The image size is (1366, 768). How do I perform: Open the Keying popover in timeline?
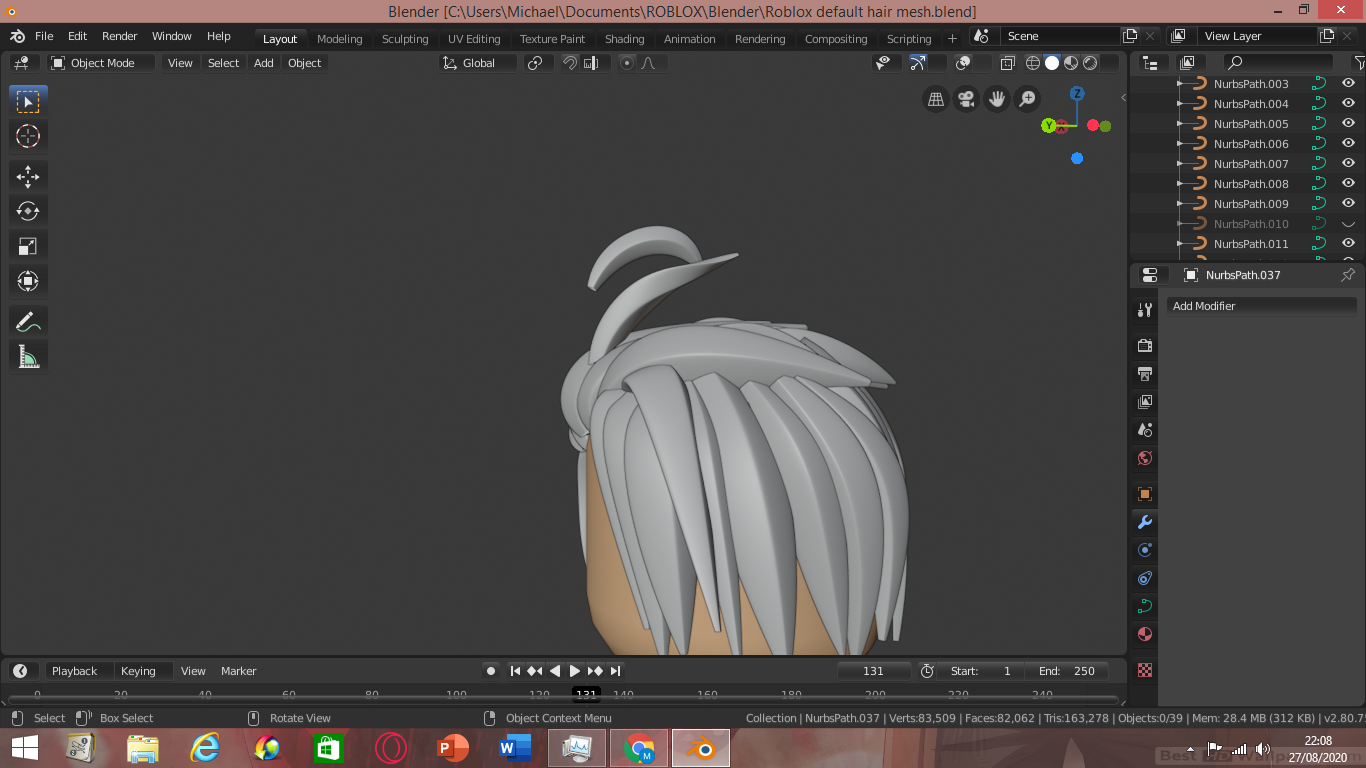point(138,671)
